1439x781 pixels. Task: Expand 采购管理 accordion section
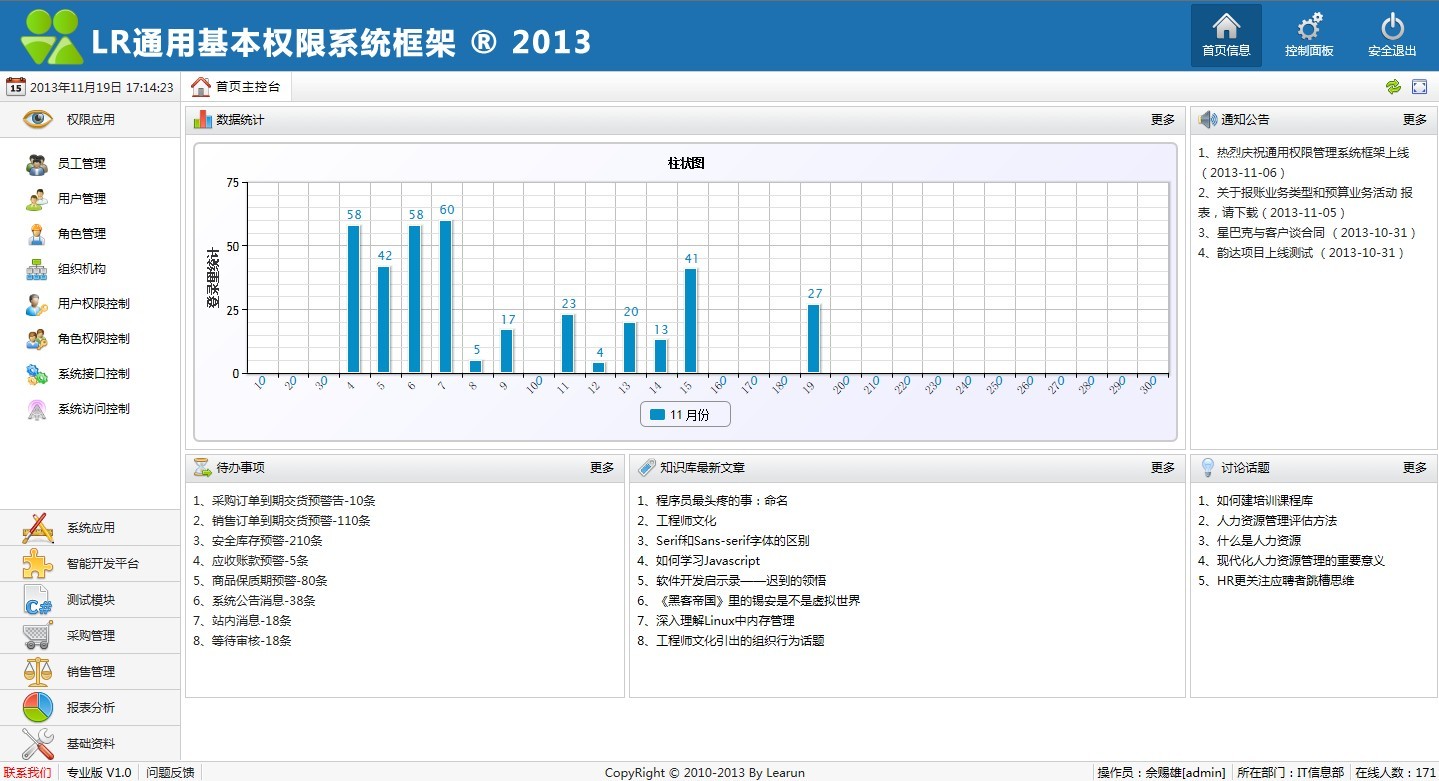point(90,636)
